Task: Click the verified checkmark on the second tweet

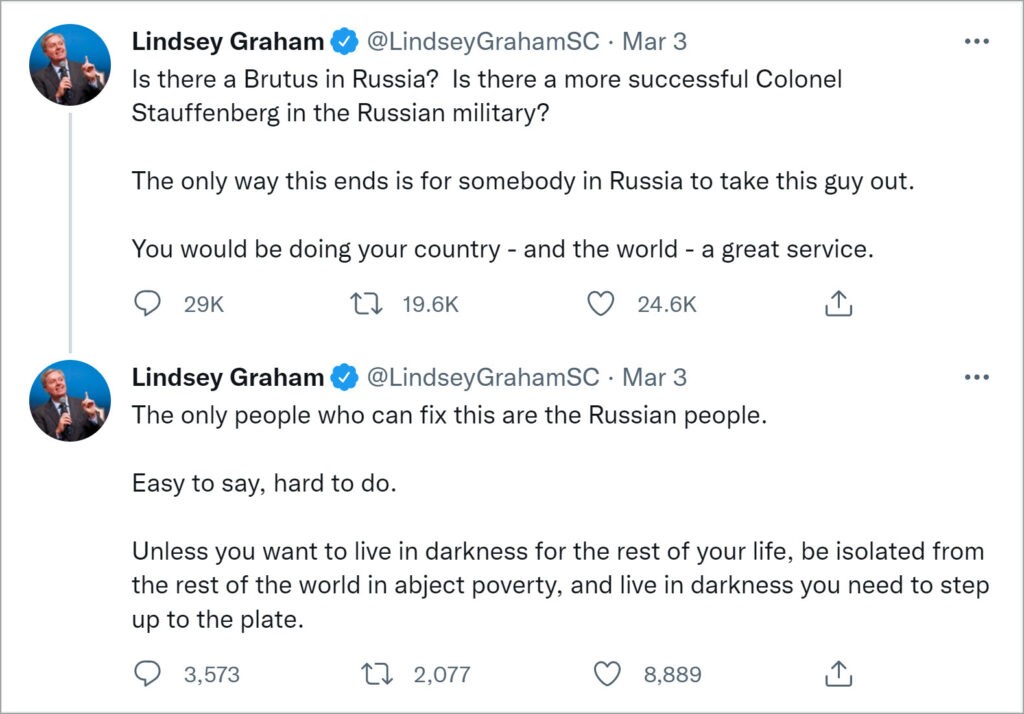Action: [x=344, y=377]
